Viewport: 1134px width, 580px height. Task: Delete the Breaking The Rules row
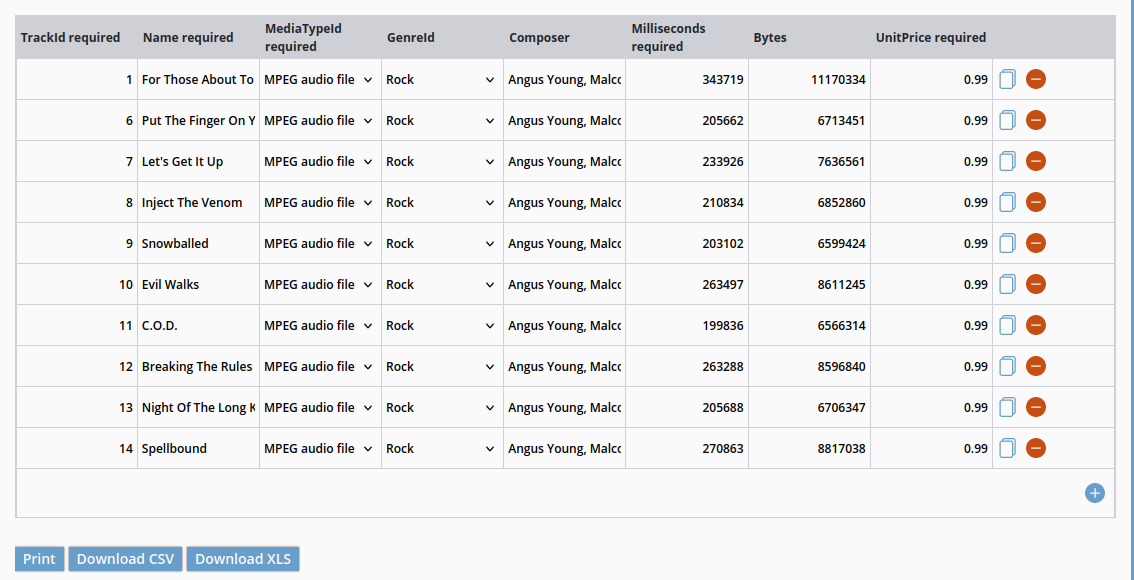click(1036, 367)
